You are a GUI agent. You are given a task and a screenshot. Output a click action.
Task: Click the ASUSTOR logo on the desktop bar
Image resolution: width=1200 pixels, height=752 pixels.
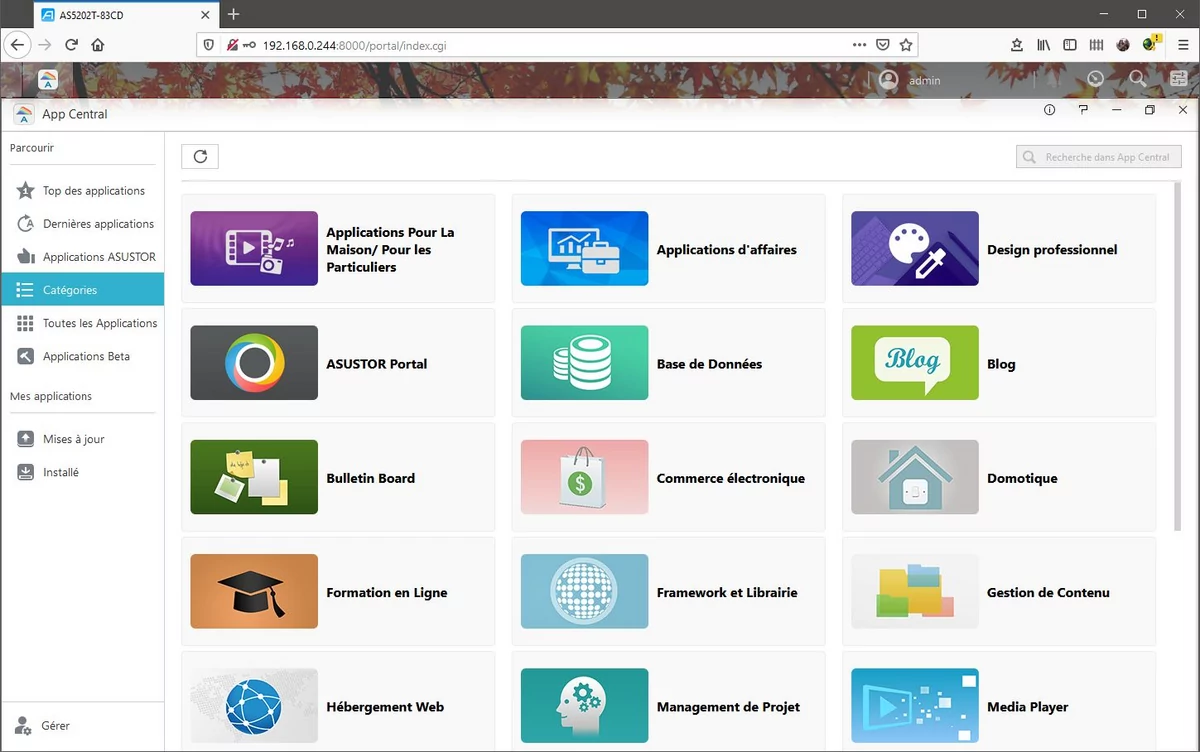[48, 80]
